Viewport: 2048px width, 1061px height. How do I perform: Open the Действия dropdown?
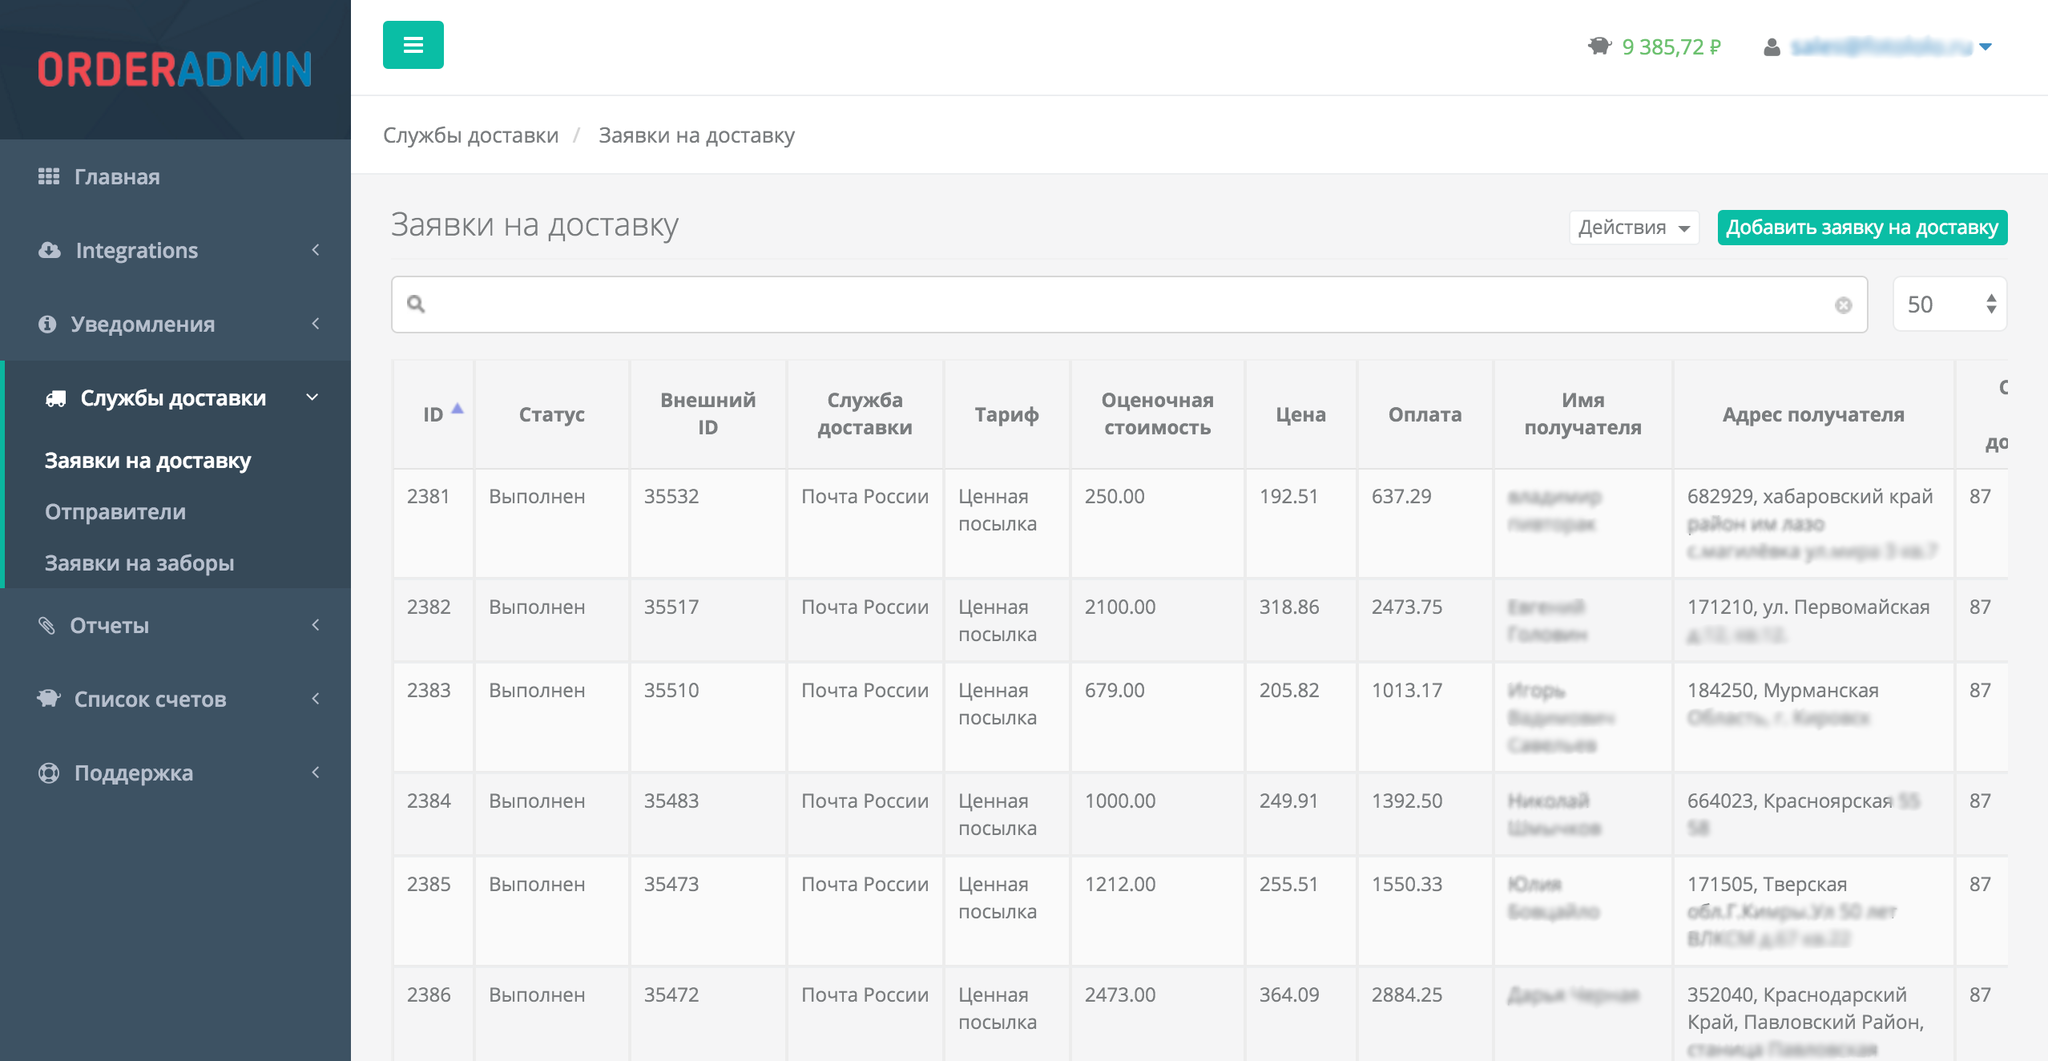pyautogui.click(x=1633, y=227)
